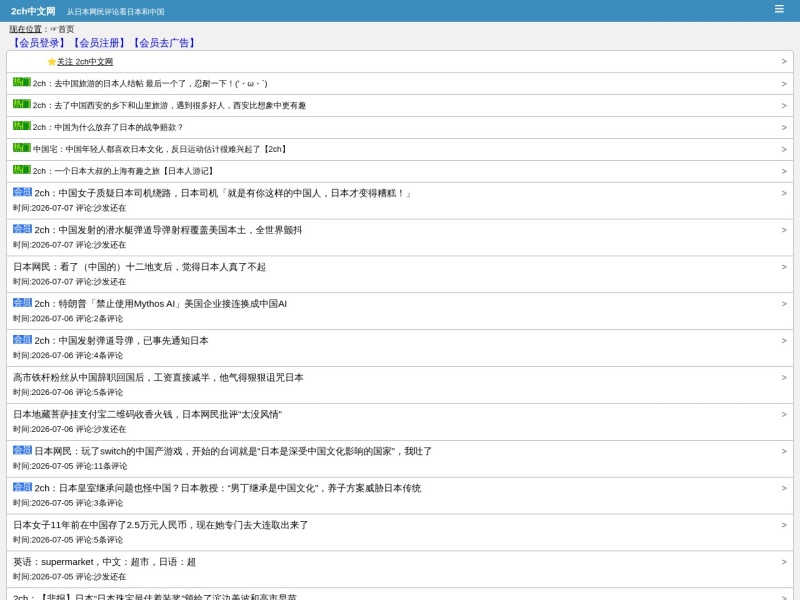800x600 pixels.
Task: Click blue 会员 badge on 中国女子质疑日本司机绕路 post
Action: tap(22, 192)
